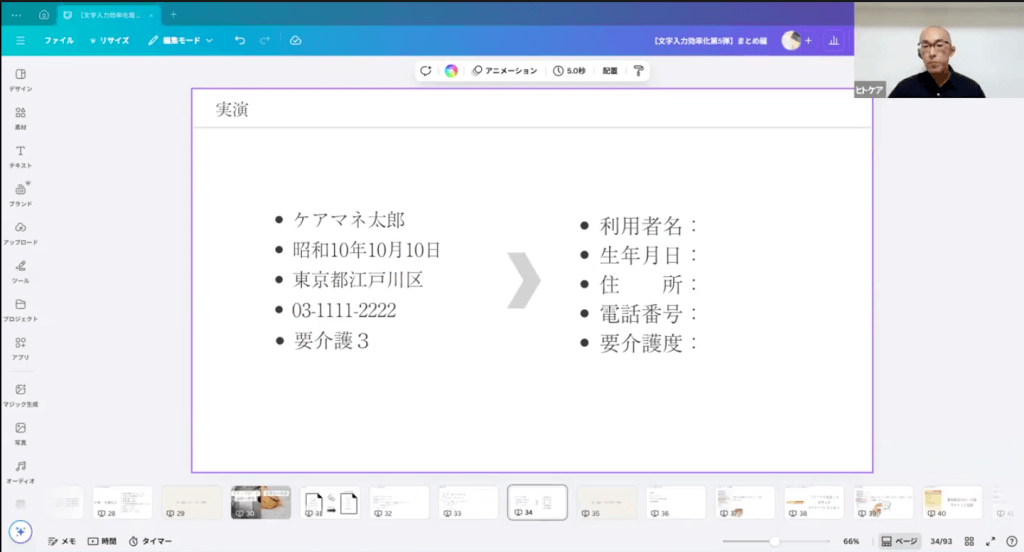Click the 配置 (Position) button
This screenshot has height=552, width=1024.
click(610, 71)
